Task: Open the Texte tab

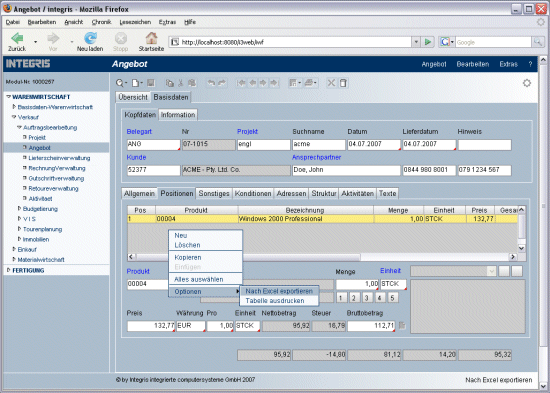Action: [388, 193]
